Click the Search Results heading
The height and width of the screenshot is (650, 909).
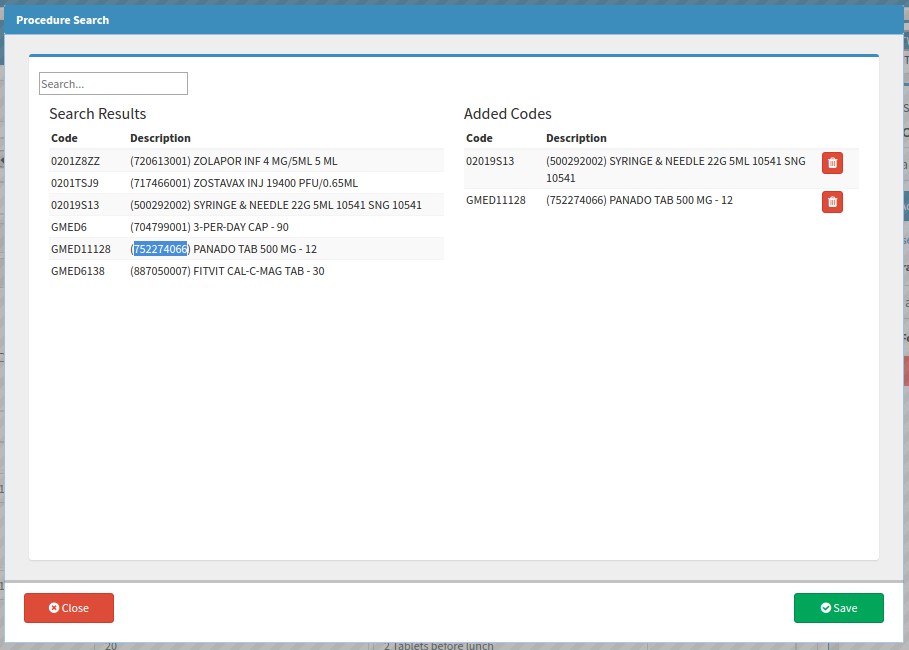98,114
